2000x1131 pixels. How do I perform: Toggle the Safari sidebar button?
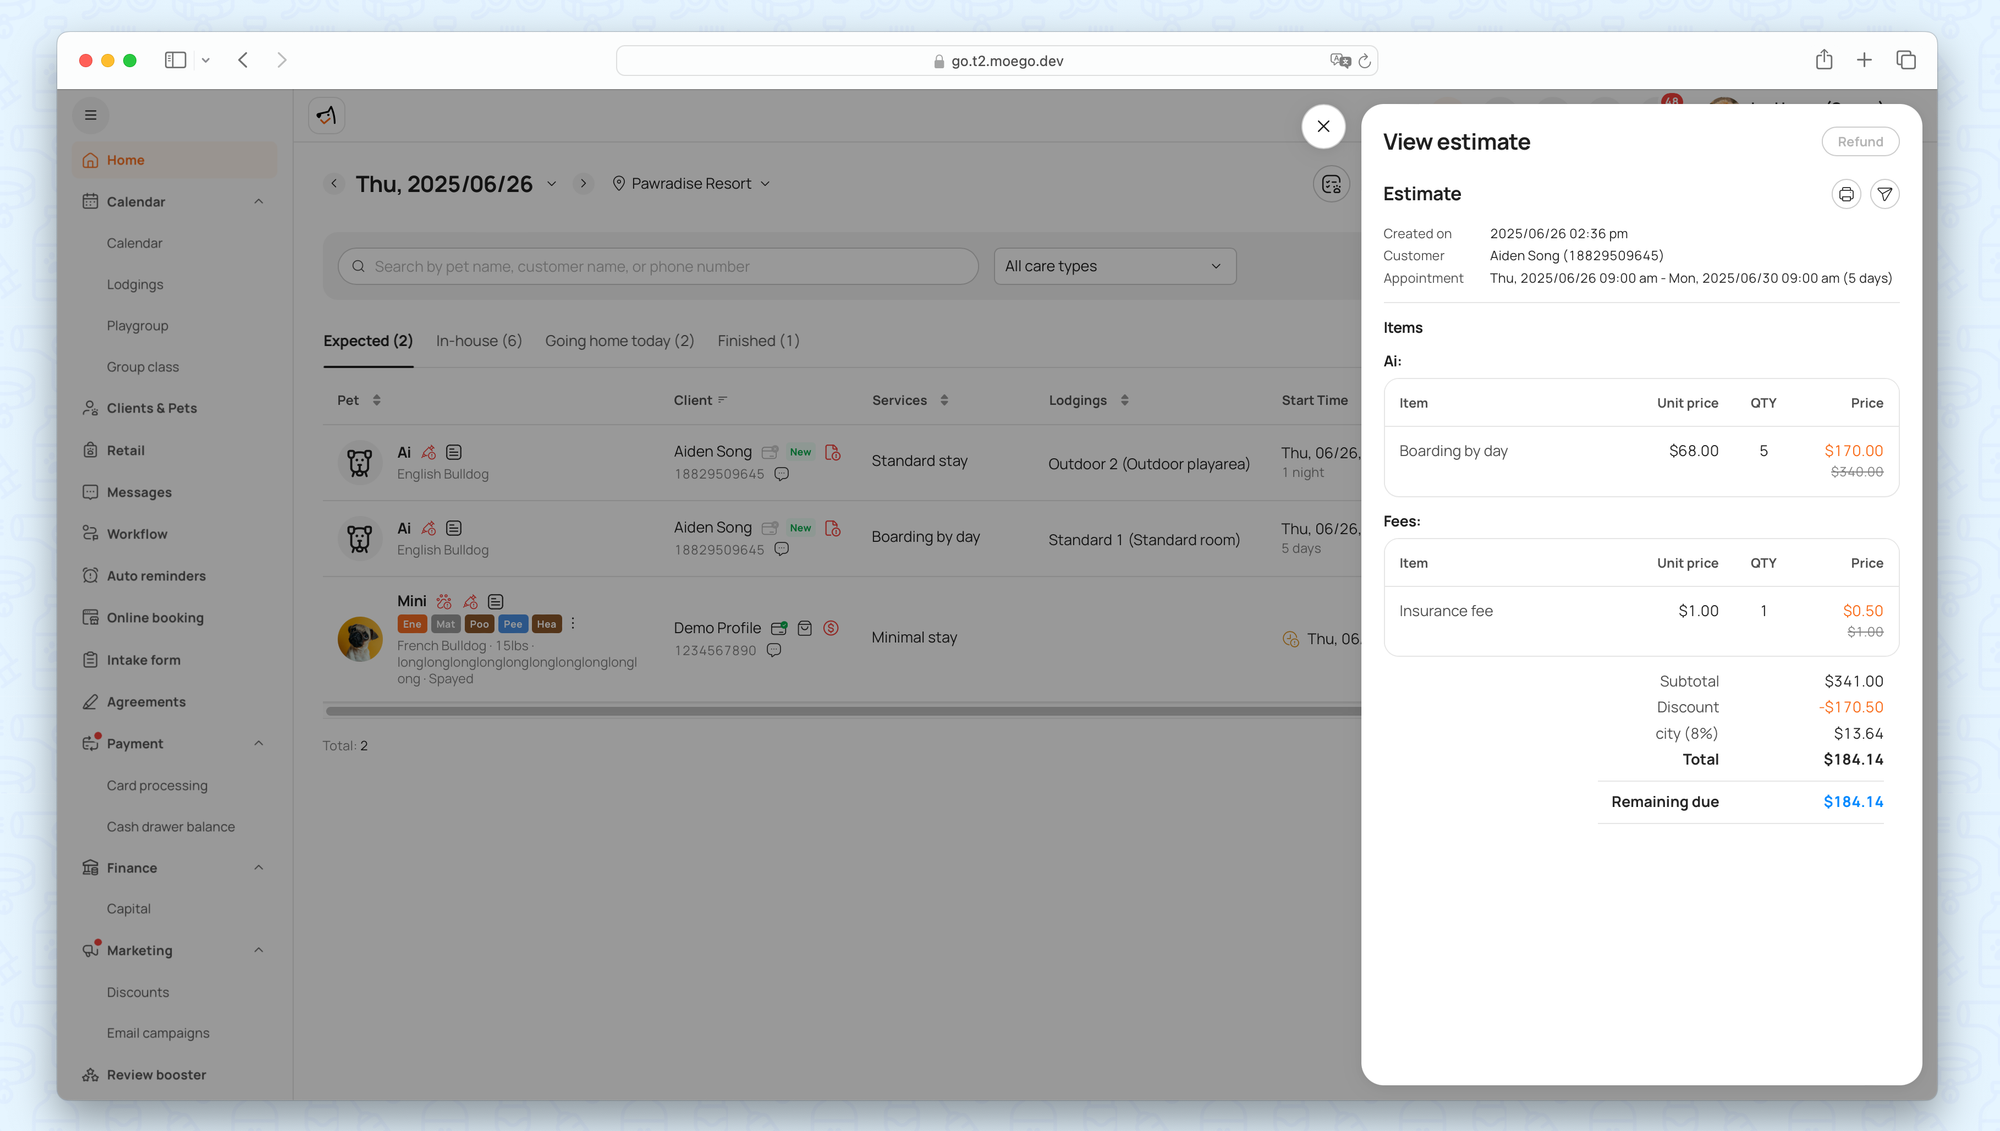[x=175, y=60]
